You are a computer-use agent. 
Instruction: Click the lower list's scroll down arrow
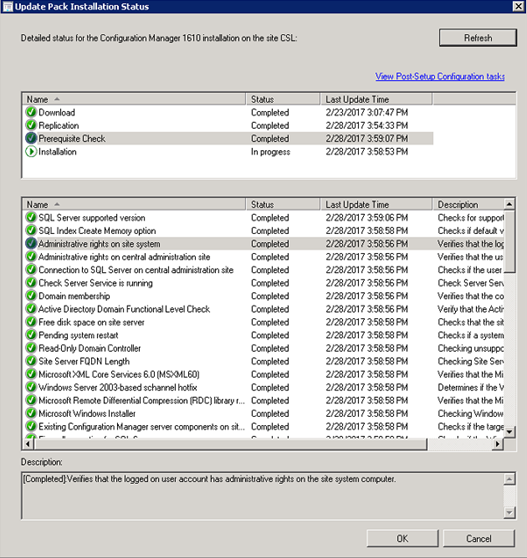509,432
